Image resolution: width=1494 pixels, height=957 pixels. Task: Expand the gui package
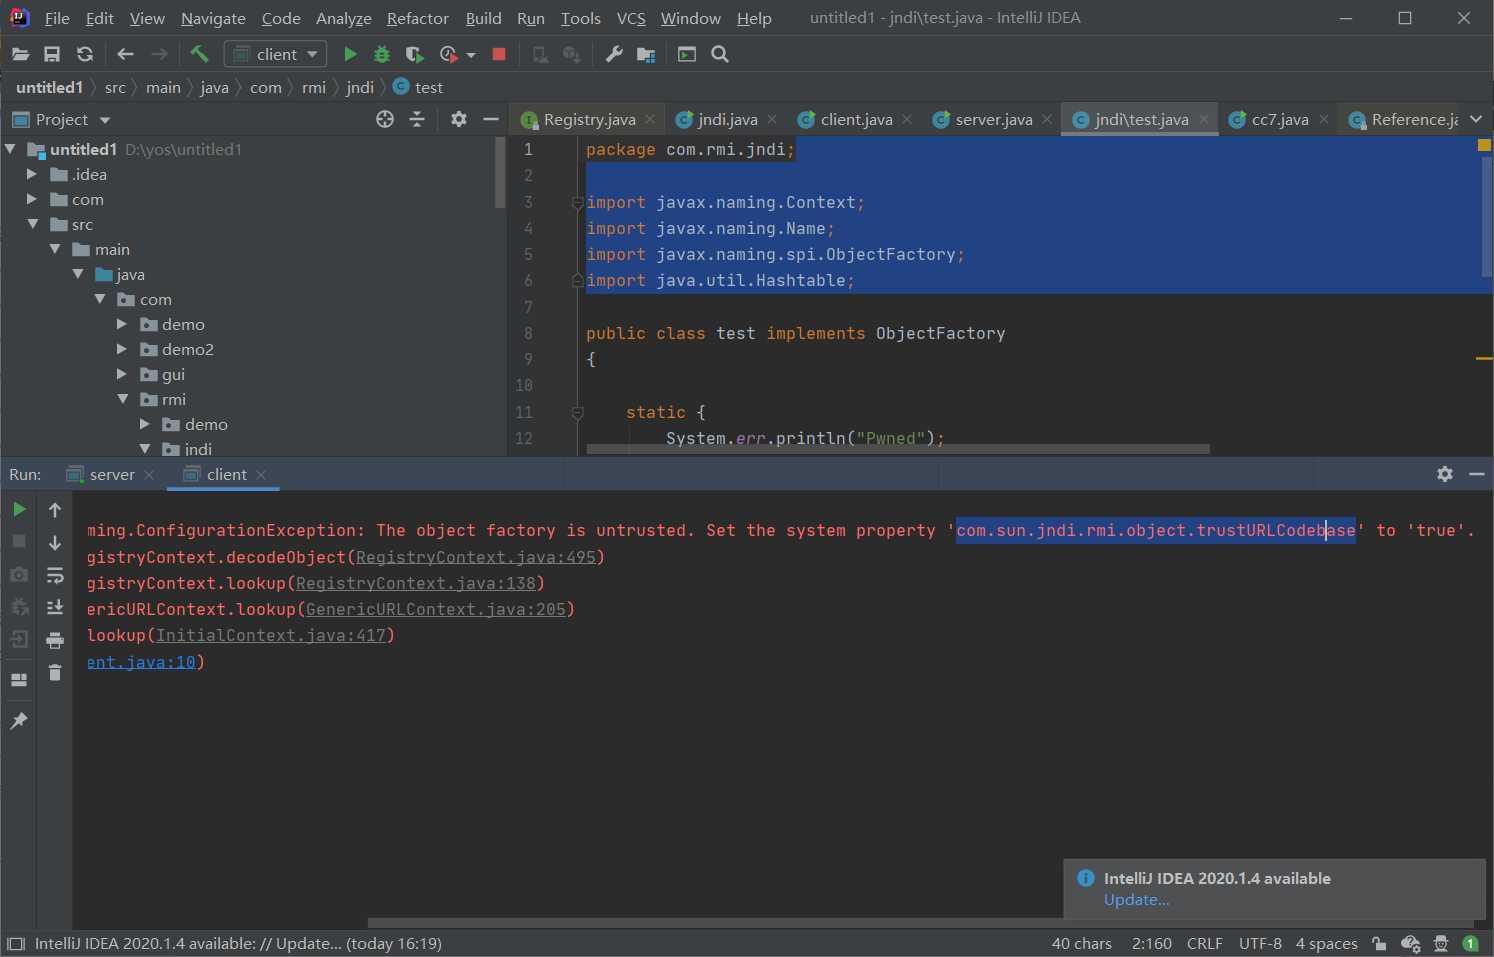122,374
